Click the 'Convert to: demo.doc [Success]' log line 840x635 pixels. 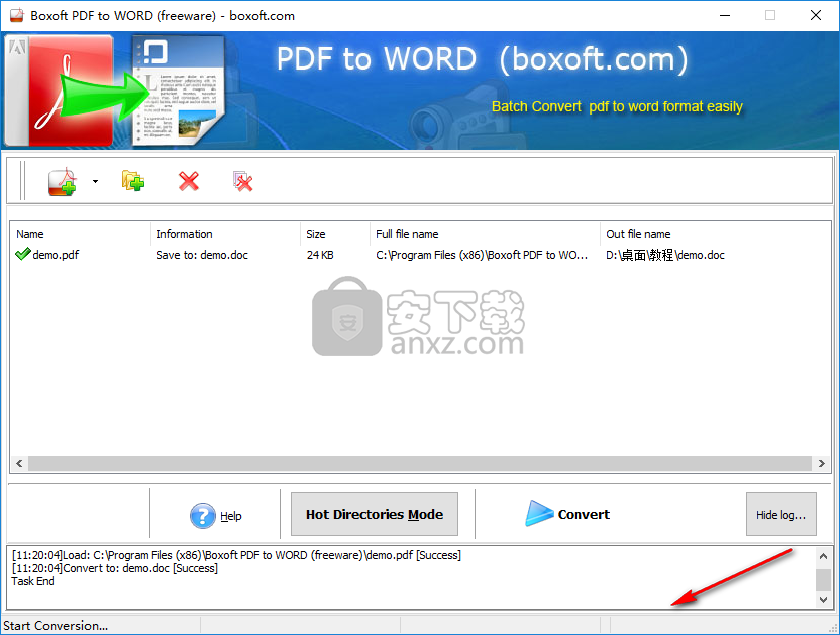(x=115, y=568)
